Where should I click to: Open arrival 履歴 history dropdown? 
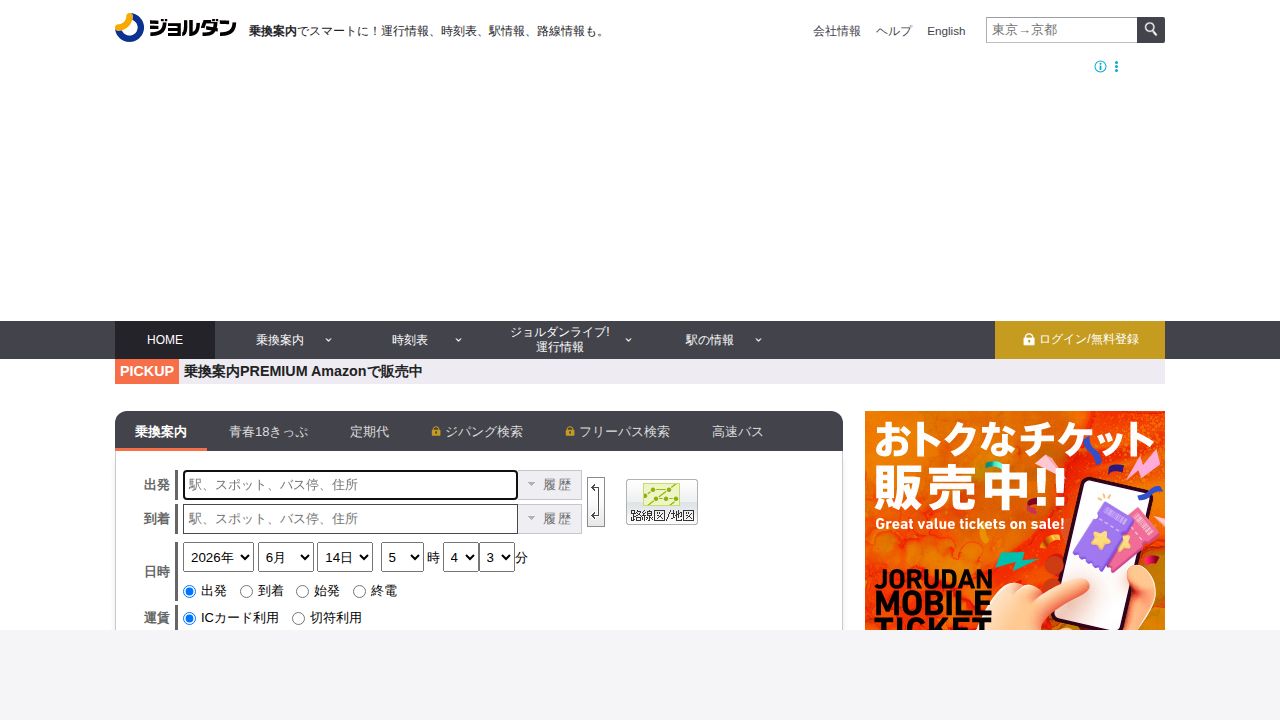tap(550, 519)
